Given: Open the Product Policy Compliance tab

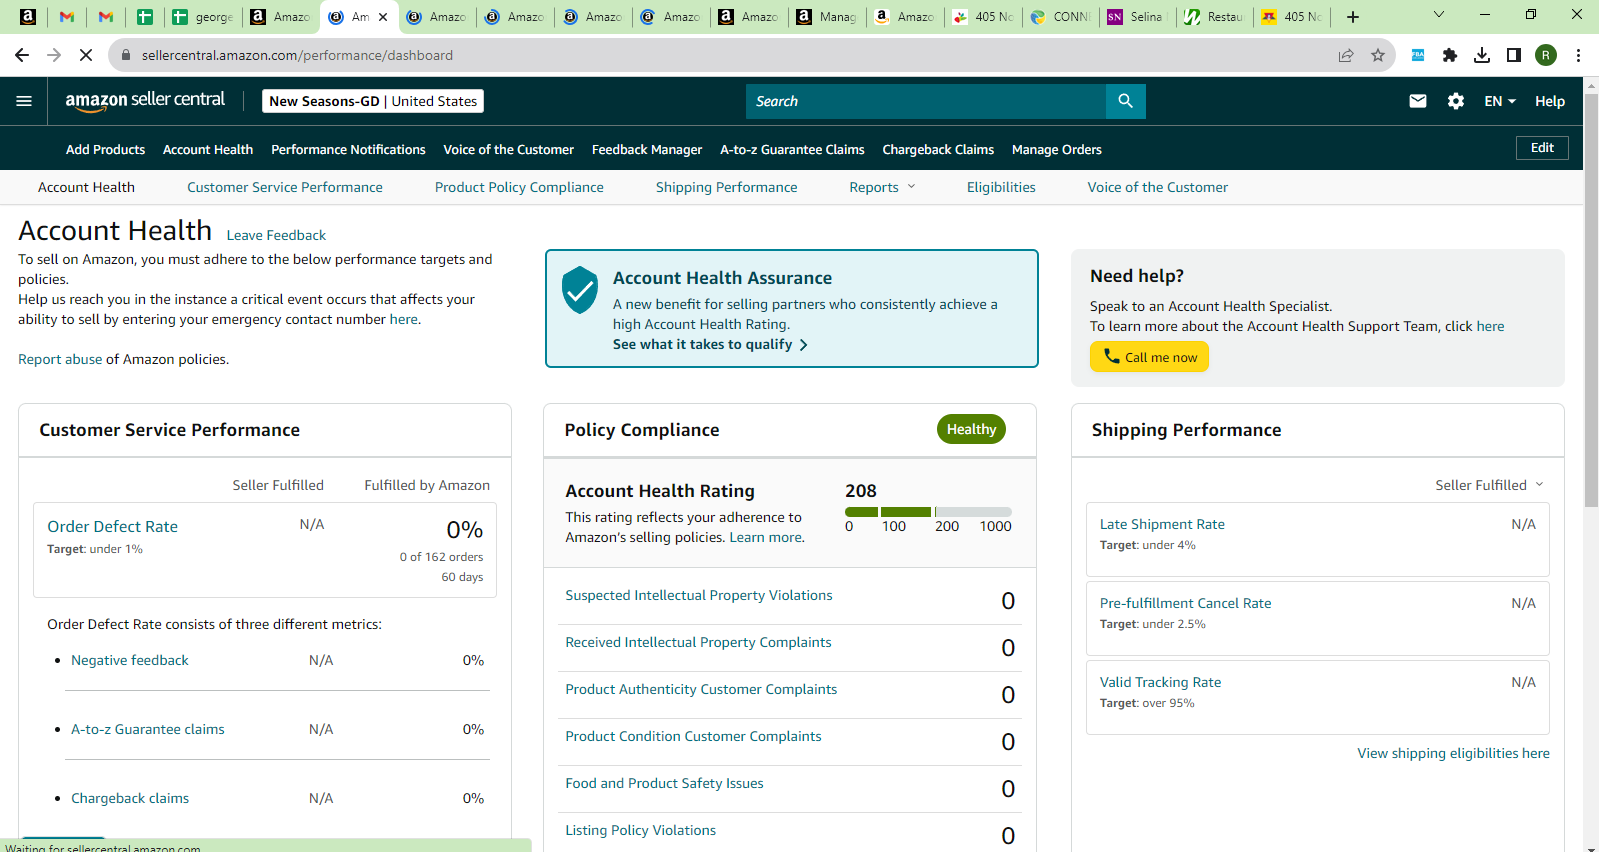Looking at the screenshot, I should (519, 187).
